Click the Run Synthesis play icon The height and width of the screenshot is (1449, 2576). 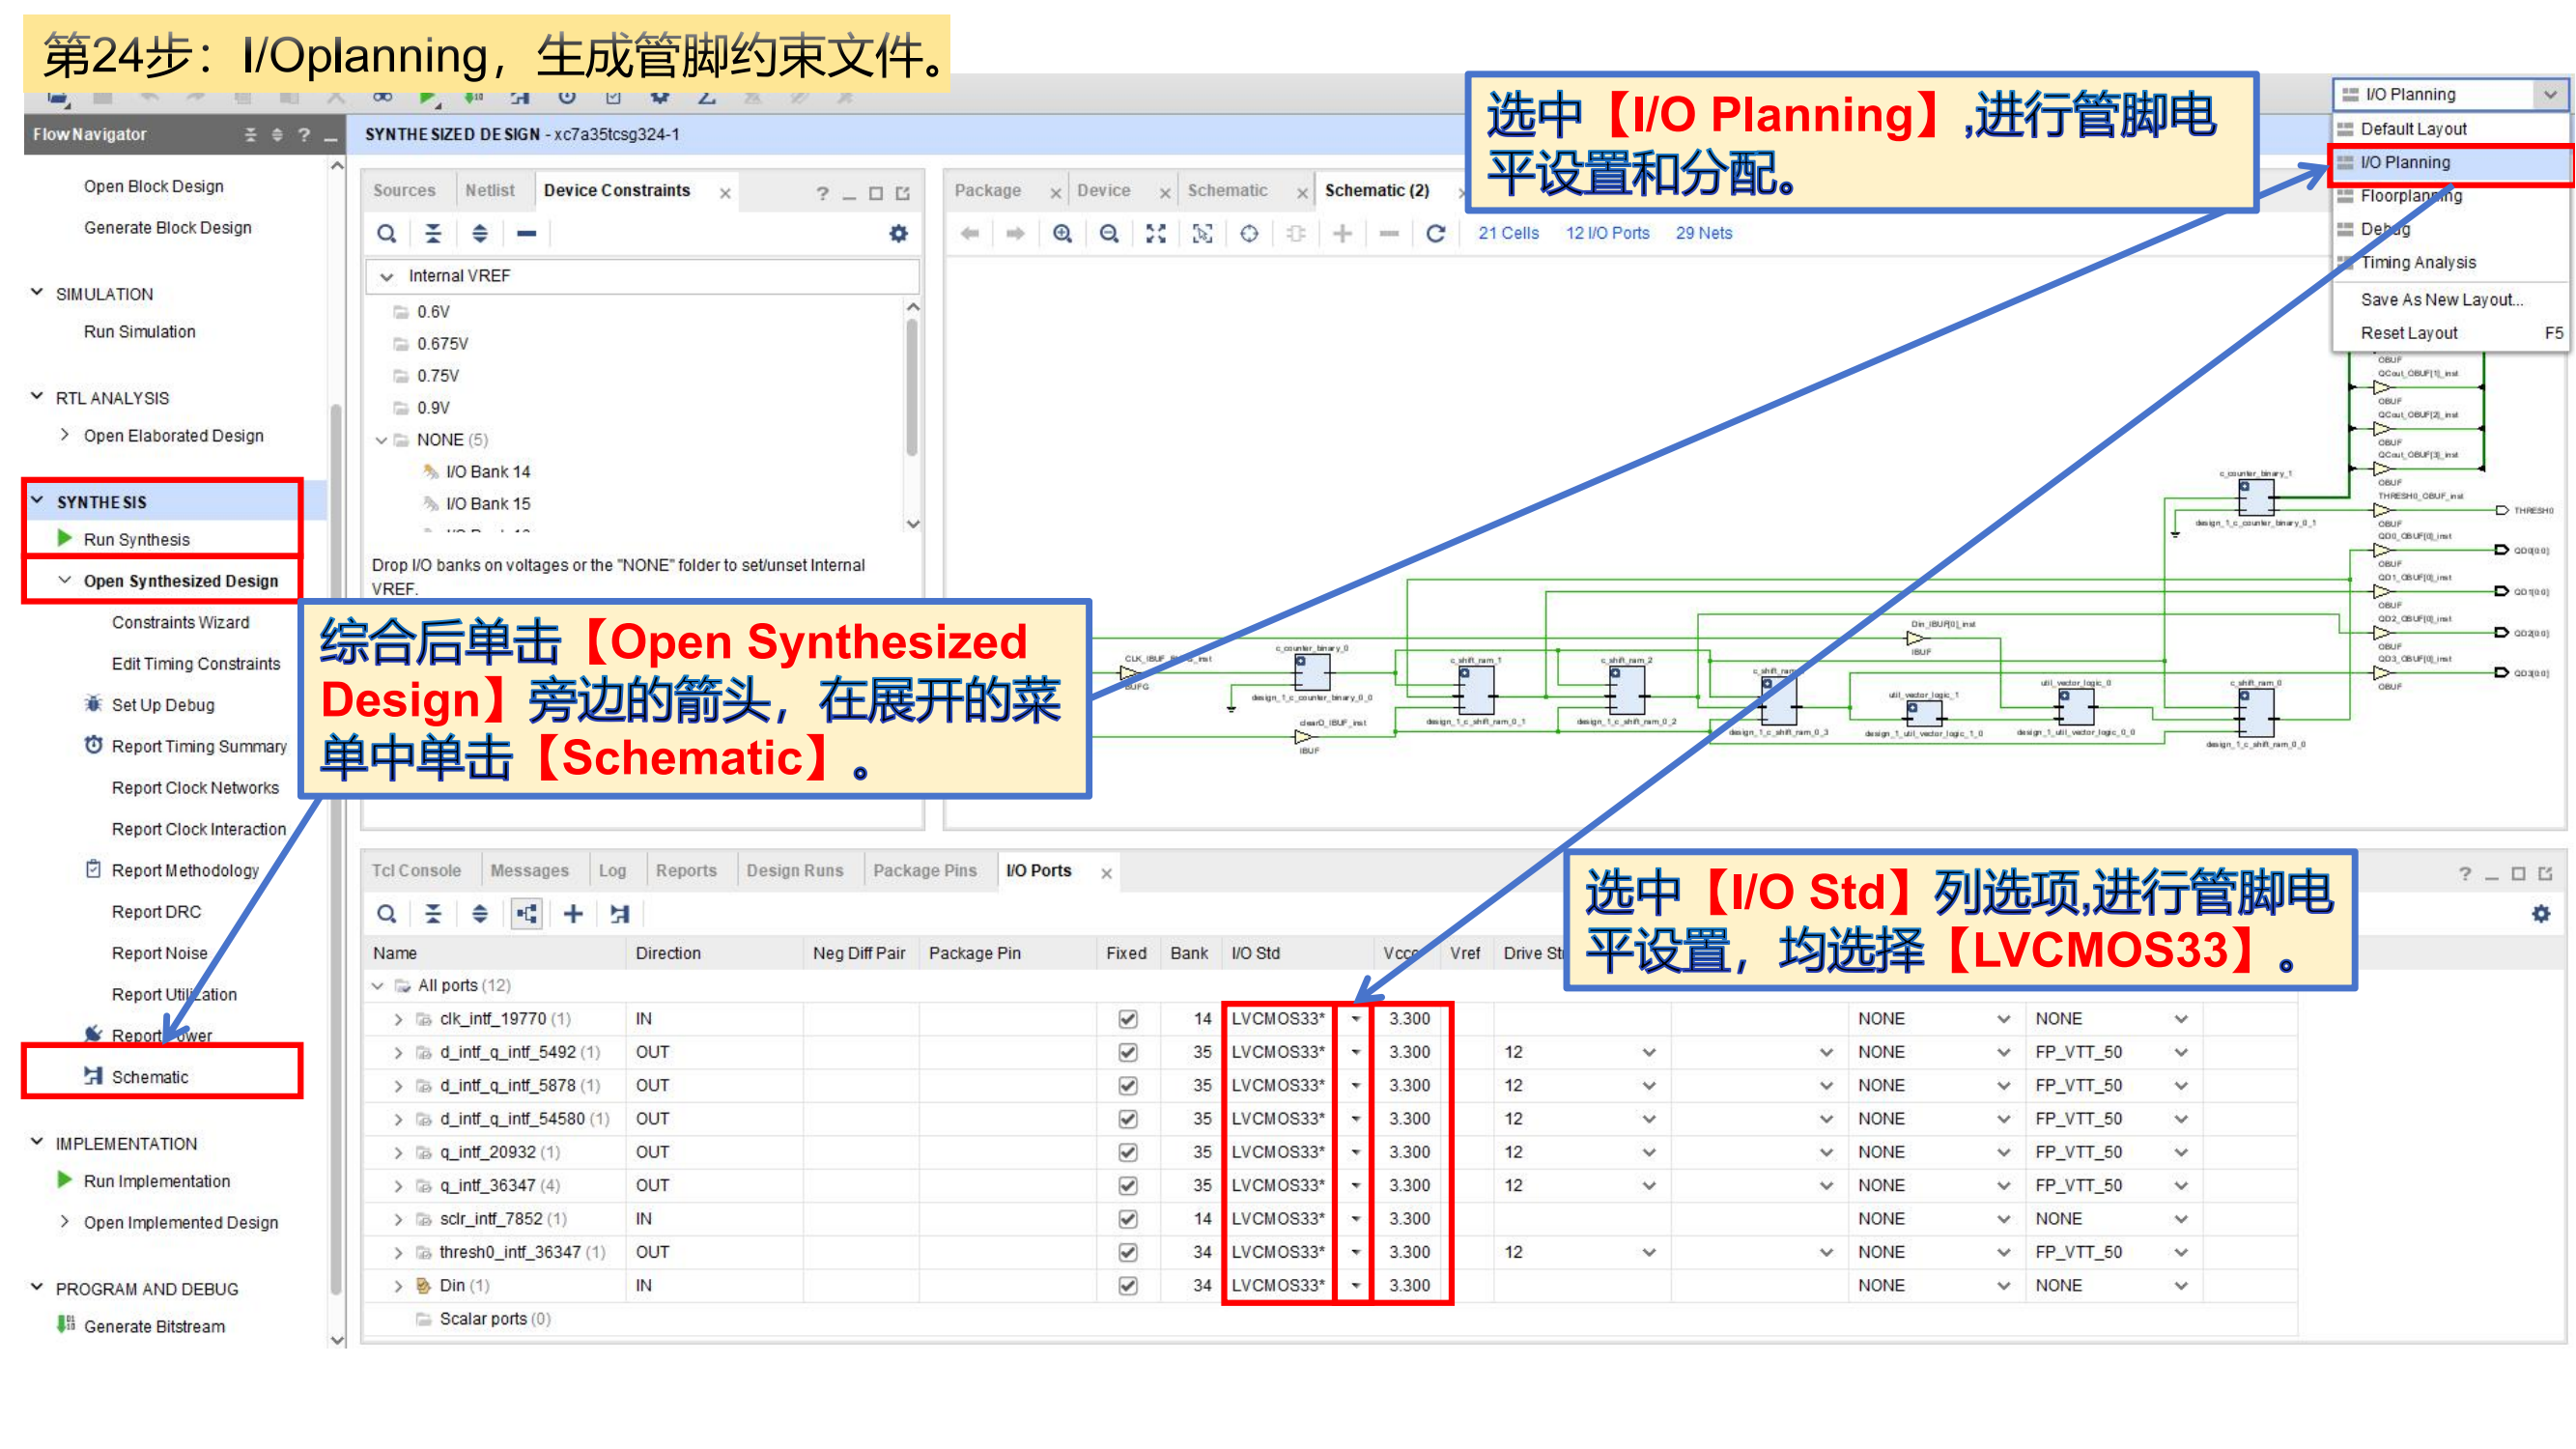[65, 538]
